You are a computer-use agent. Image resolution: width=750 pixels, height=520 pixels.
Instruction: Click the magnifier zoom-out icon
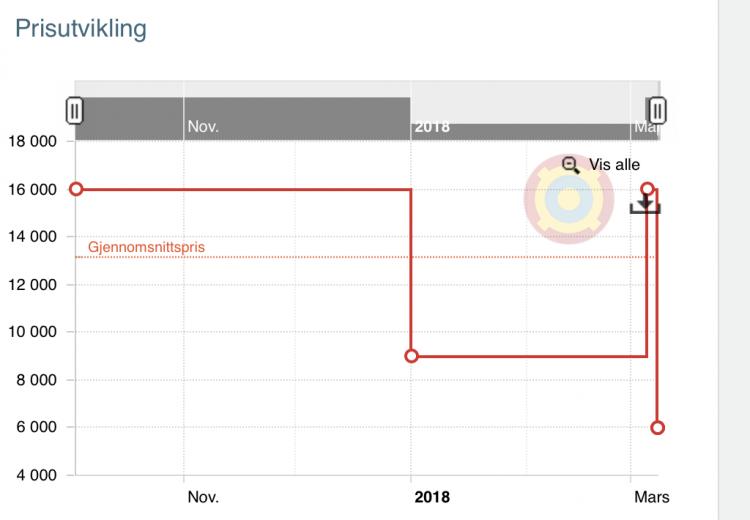[570, 166]
